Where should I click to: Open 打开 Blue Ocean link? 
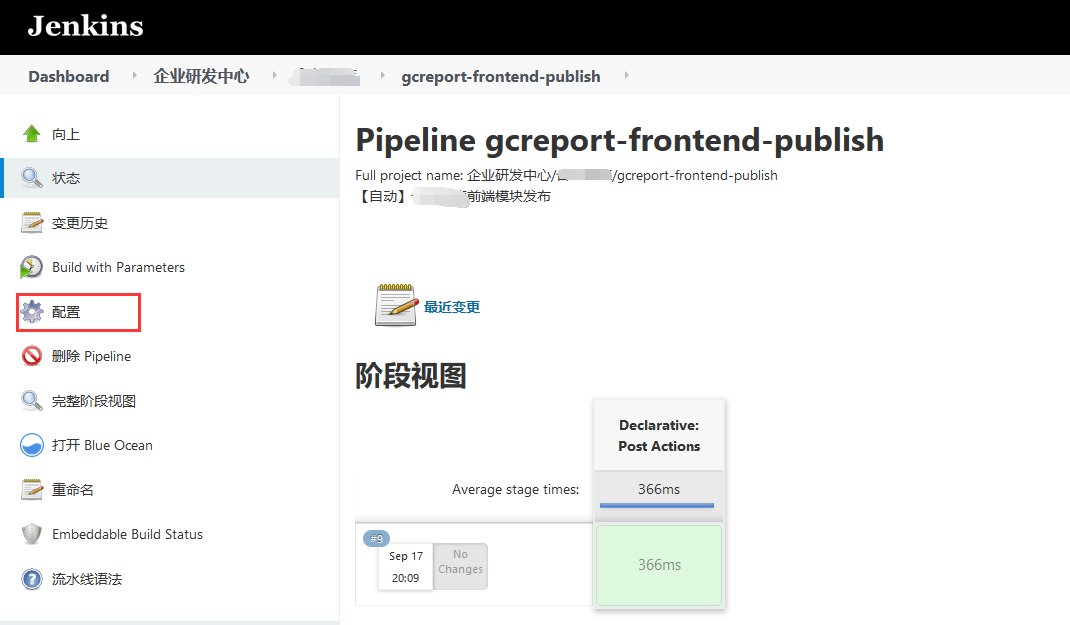click(x=102, y=446)
